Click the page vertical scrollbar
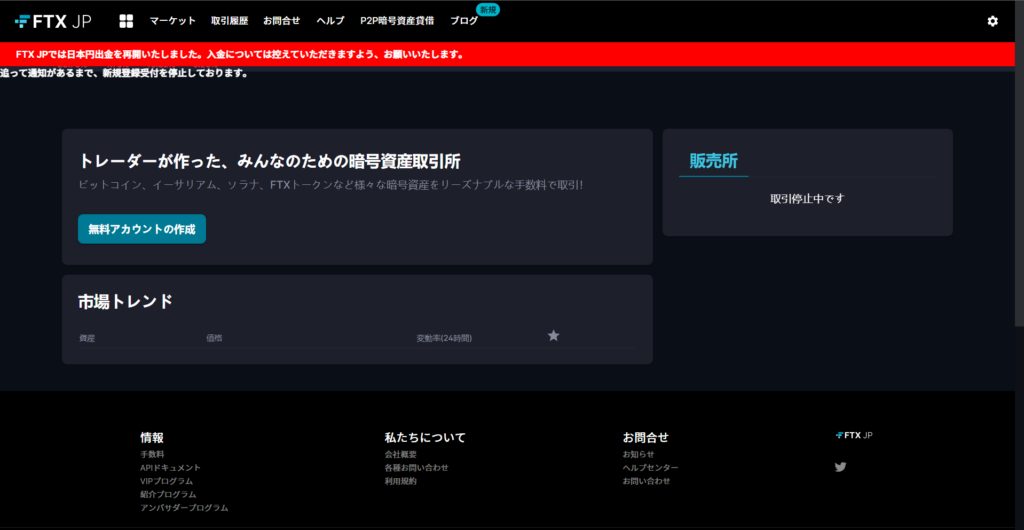 1019,163
